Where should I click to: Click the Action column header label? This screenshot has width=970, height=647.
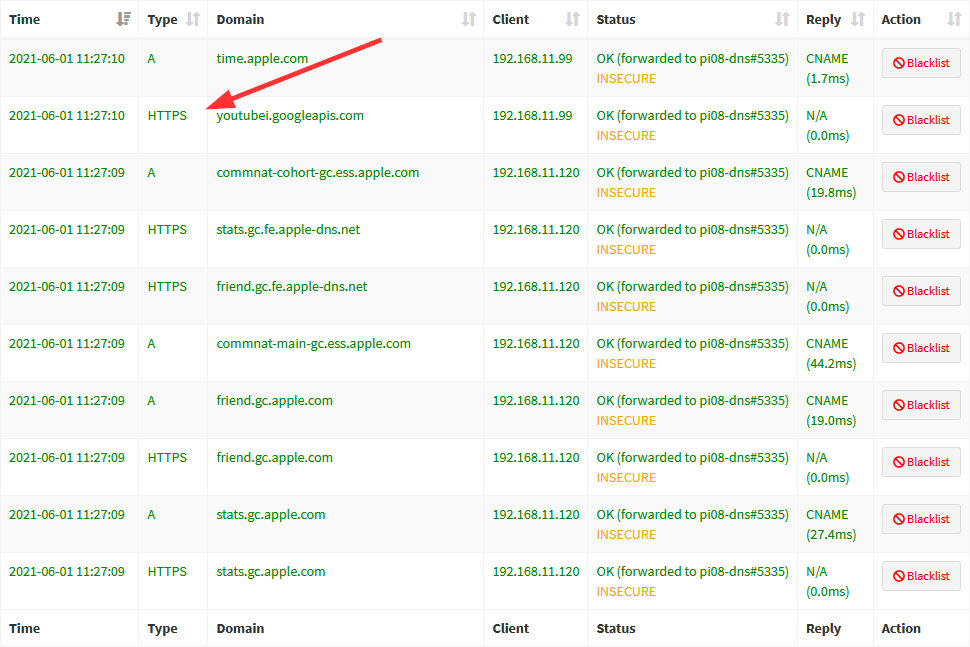(x=901, y=19)
